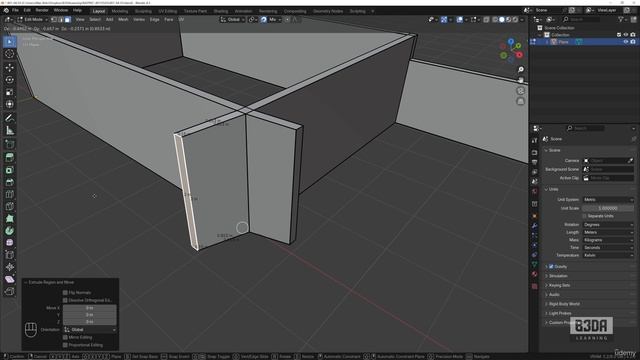Select the Knife tool
The width and height of the screenshot is (640, 360).
click(9, 206)
